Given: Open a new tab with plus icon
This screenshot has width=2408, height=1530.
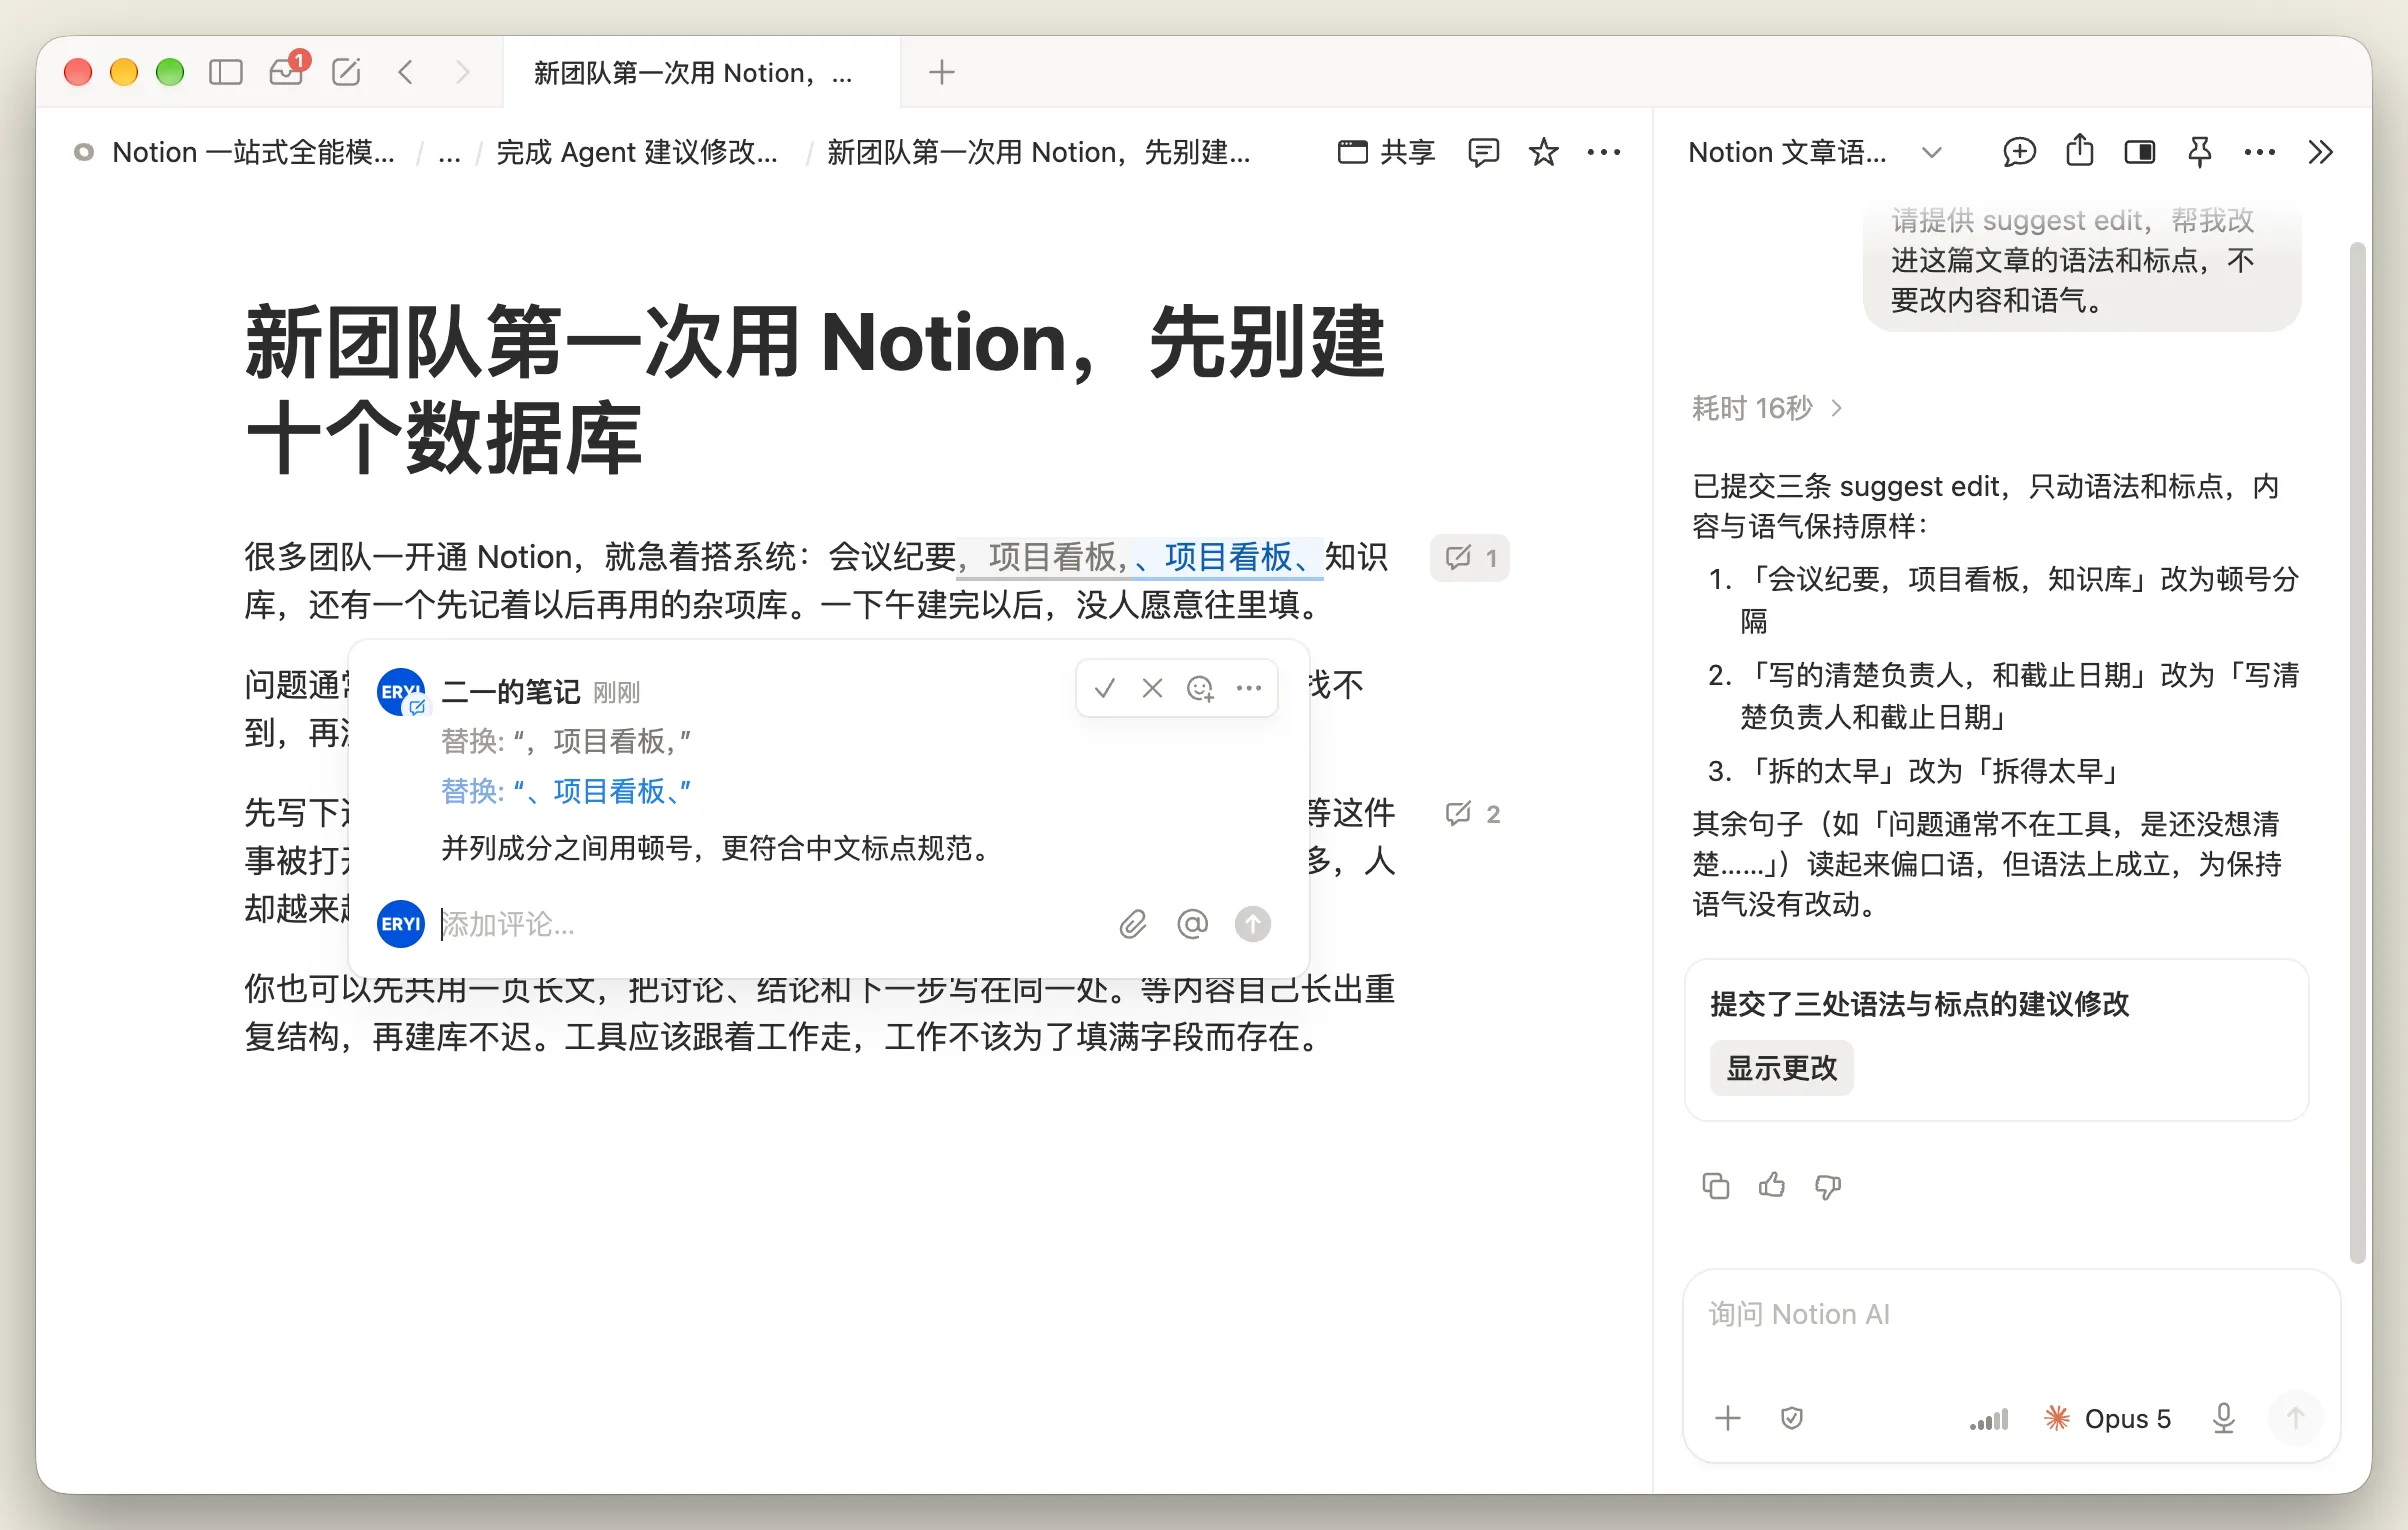Looking at the screenshot, I should point(941,72).
